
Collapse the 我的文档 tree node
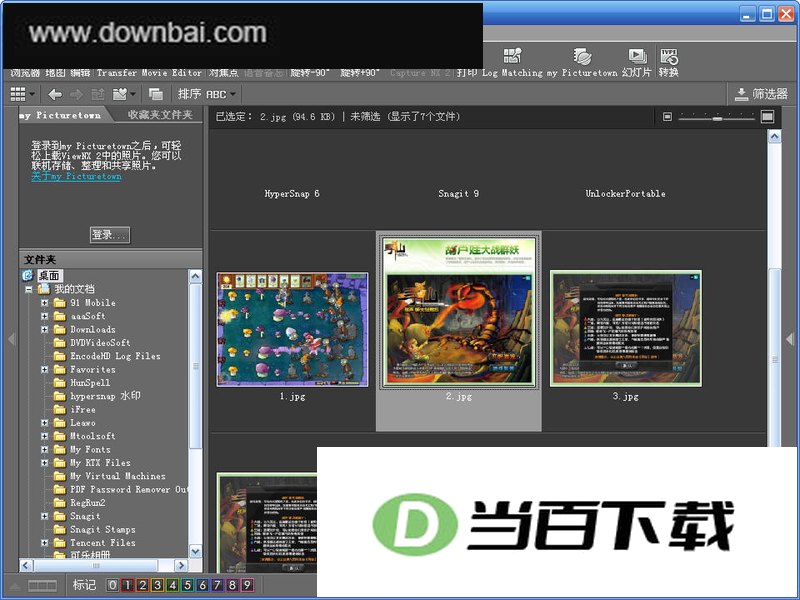tap(29, 289)
